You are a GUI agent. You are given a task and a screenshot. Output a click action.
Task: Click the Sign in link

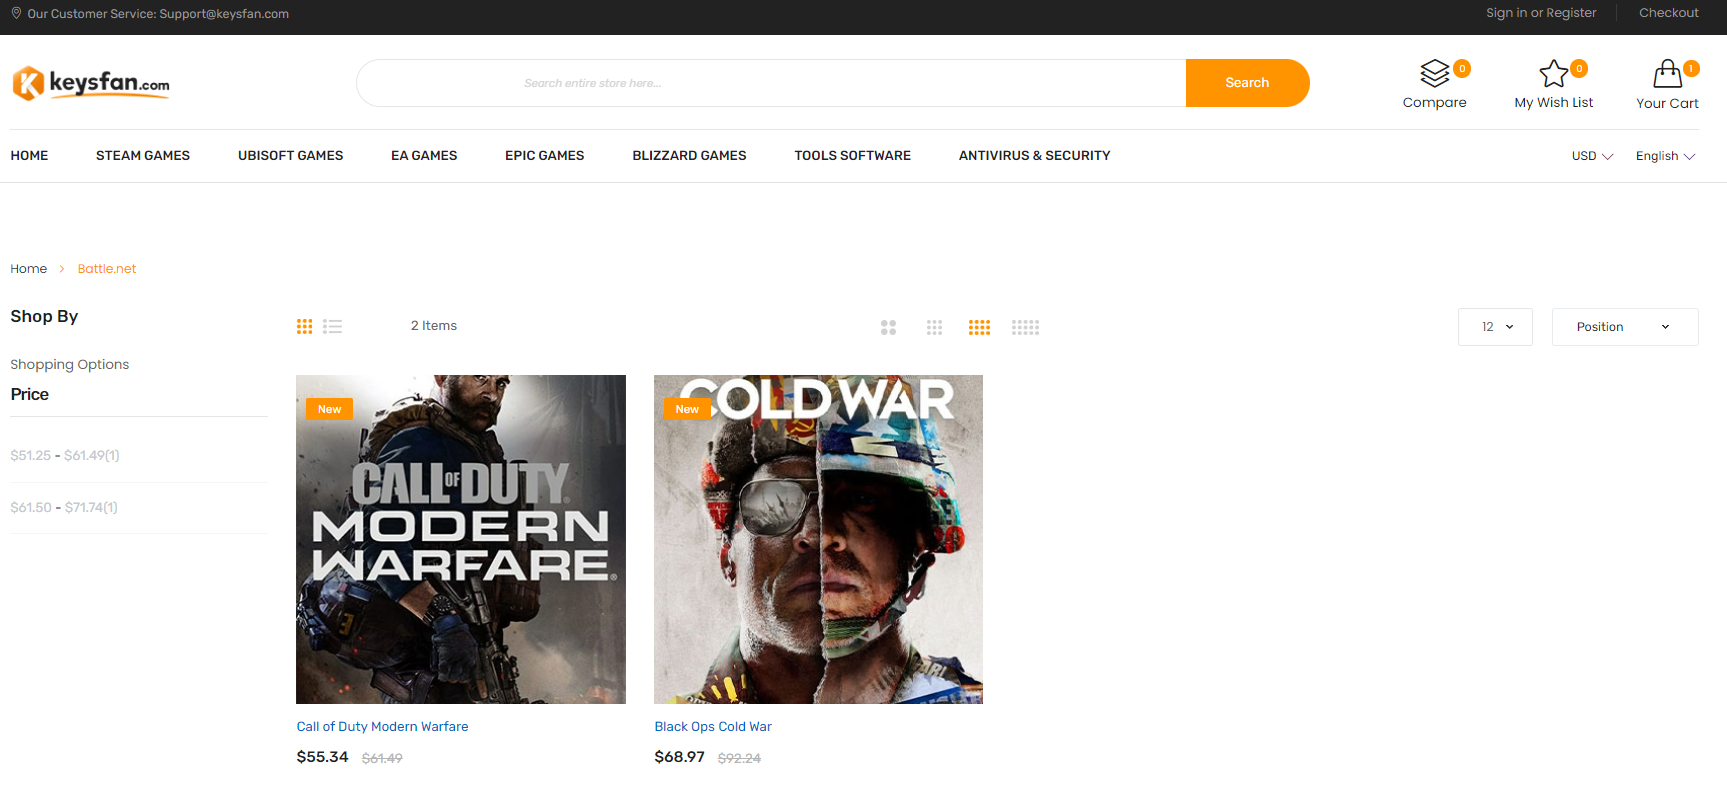tap(1506, 13)
